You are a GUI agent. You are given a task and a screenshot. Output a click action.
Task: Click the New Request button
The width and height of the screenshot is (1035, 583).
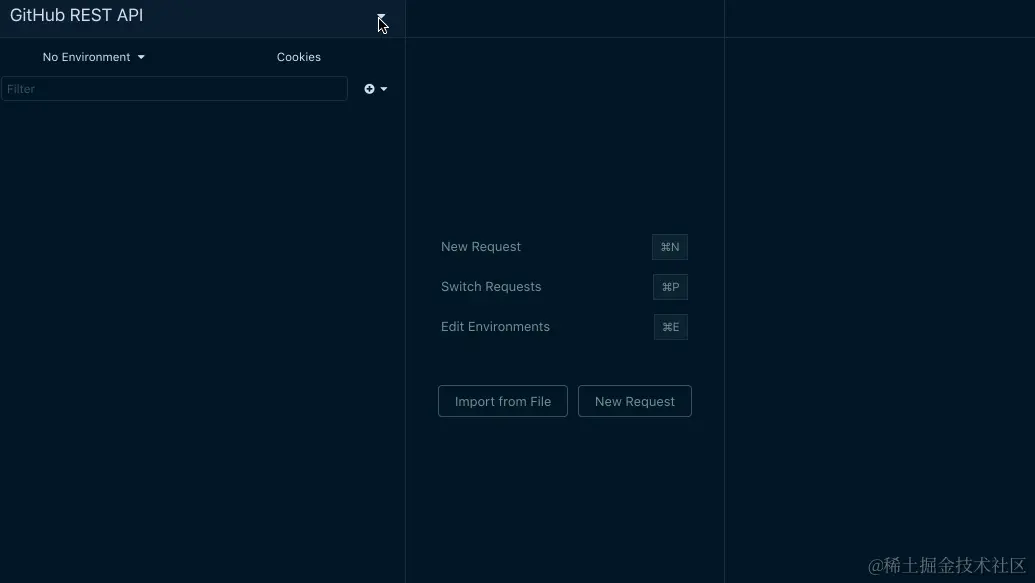point(634,401)
